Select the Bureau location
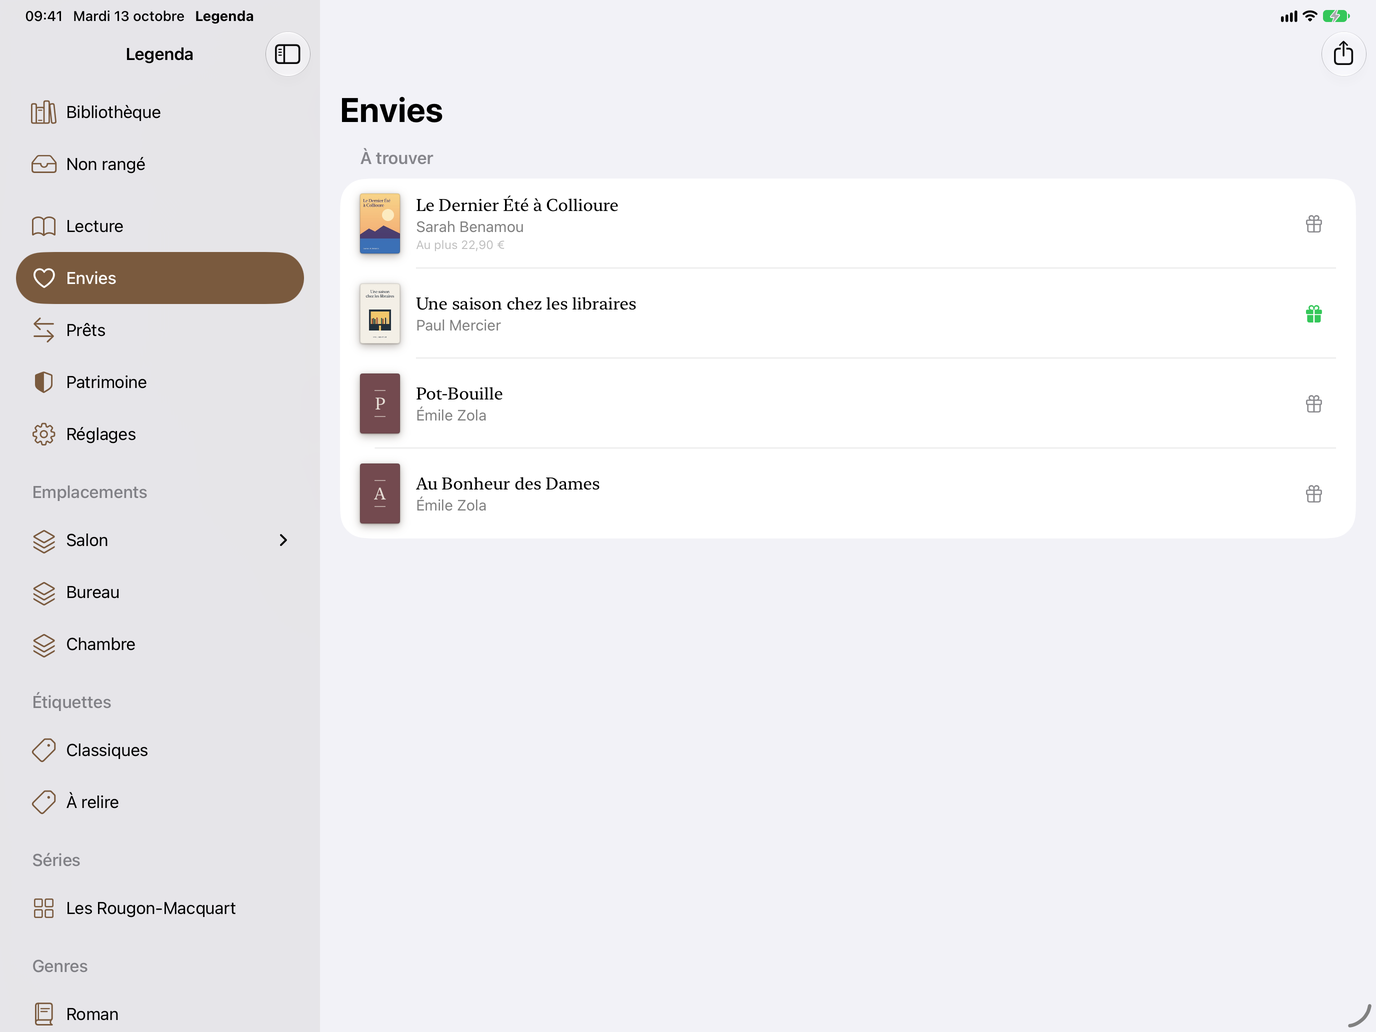 click(160, 592)
